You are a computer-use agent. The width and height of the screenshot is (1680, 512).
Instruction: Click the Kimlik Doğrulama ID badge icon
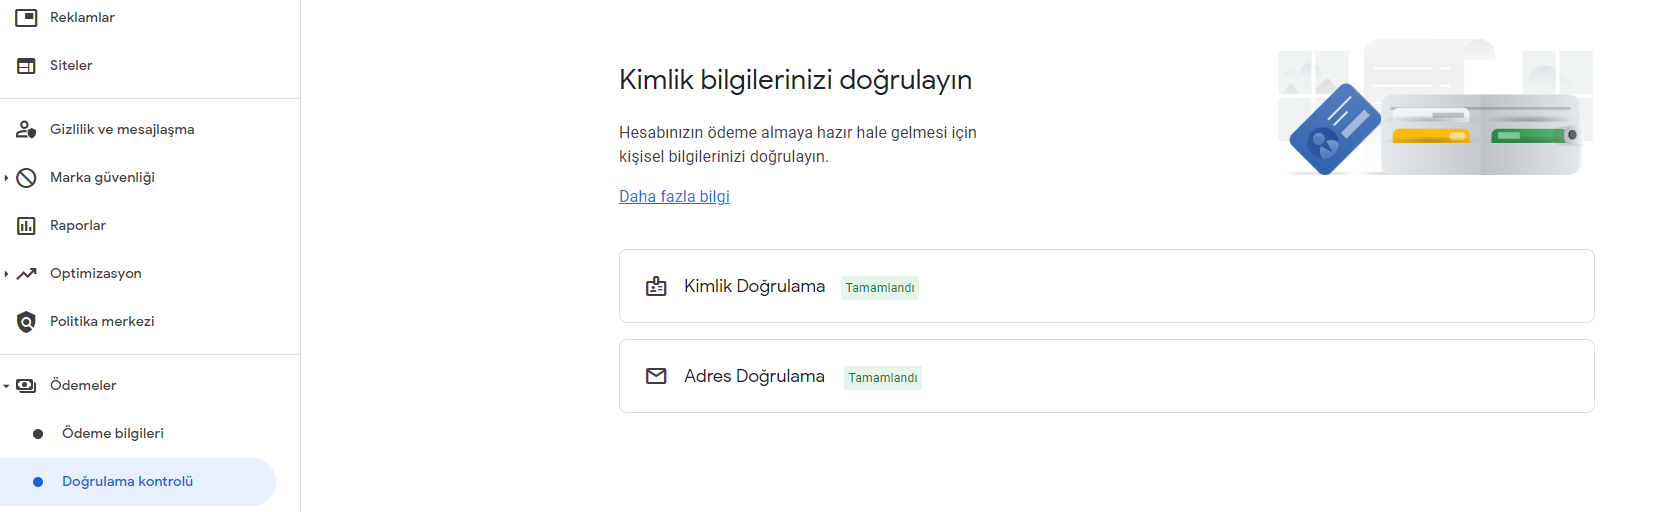coord(656,286)
